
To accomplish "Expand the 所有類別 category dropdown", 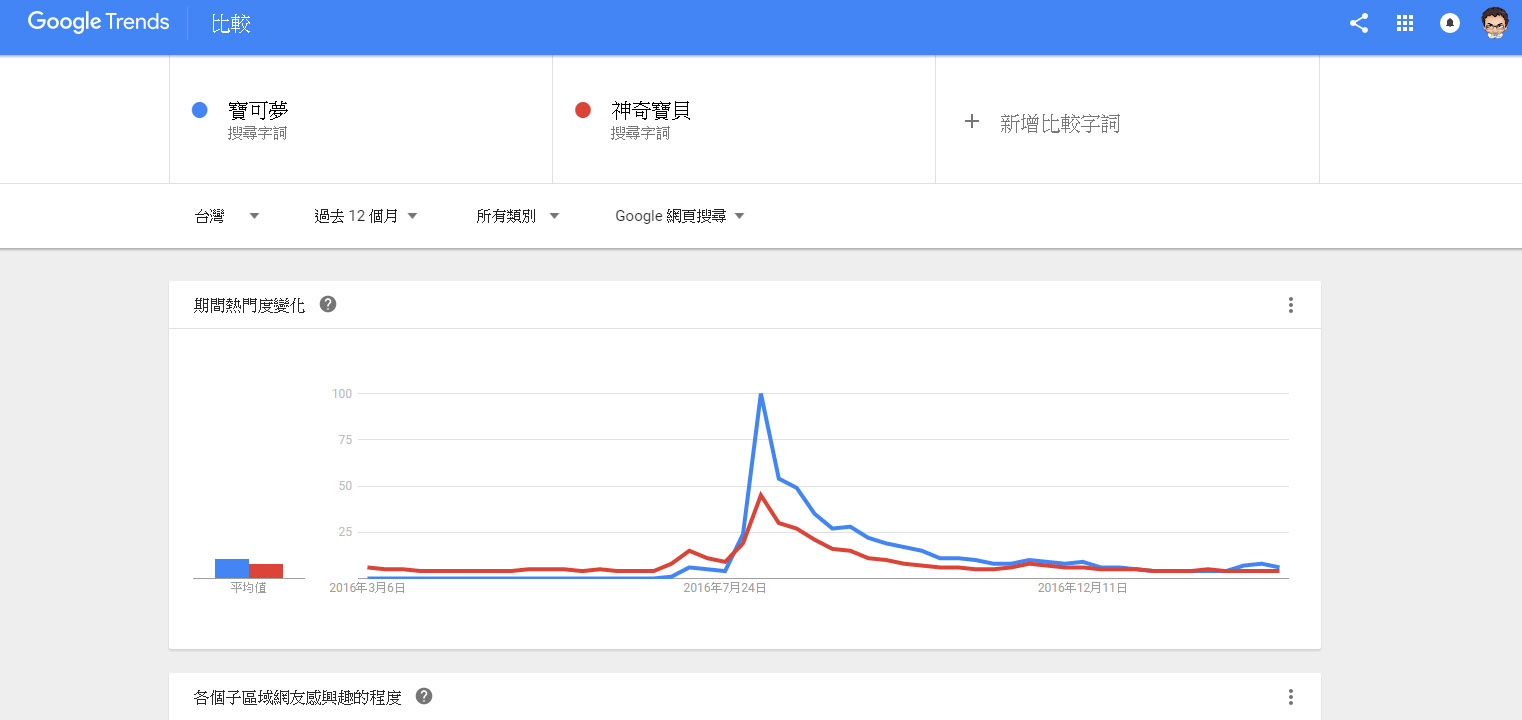I will tap(518, 216).
